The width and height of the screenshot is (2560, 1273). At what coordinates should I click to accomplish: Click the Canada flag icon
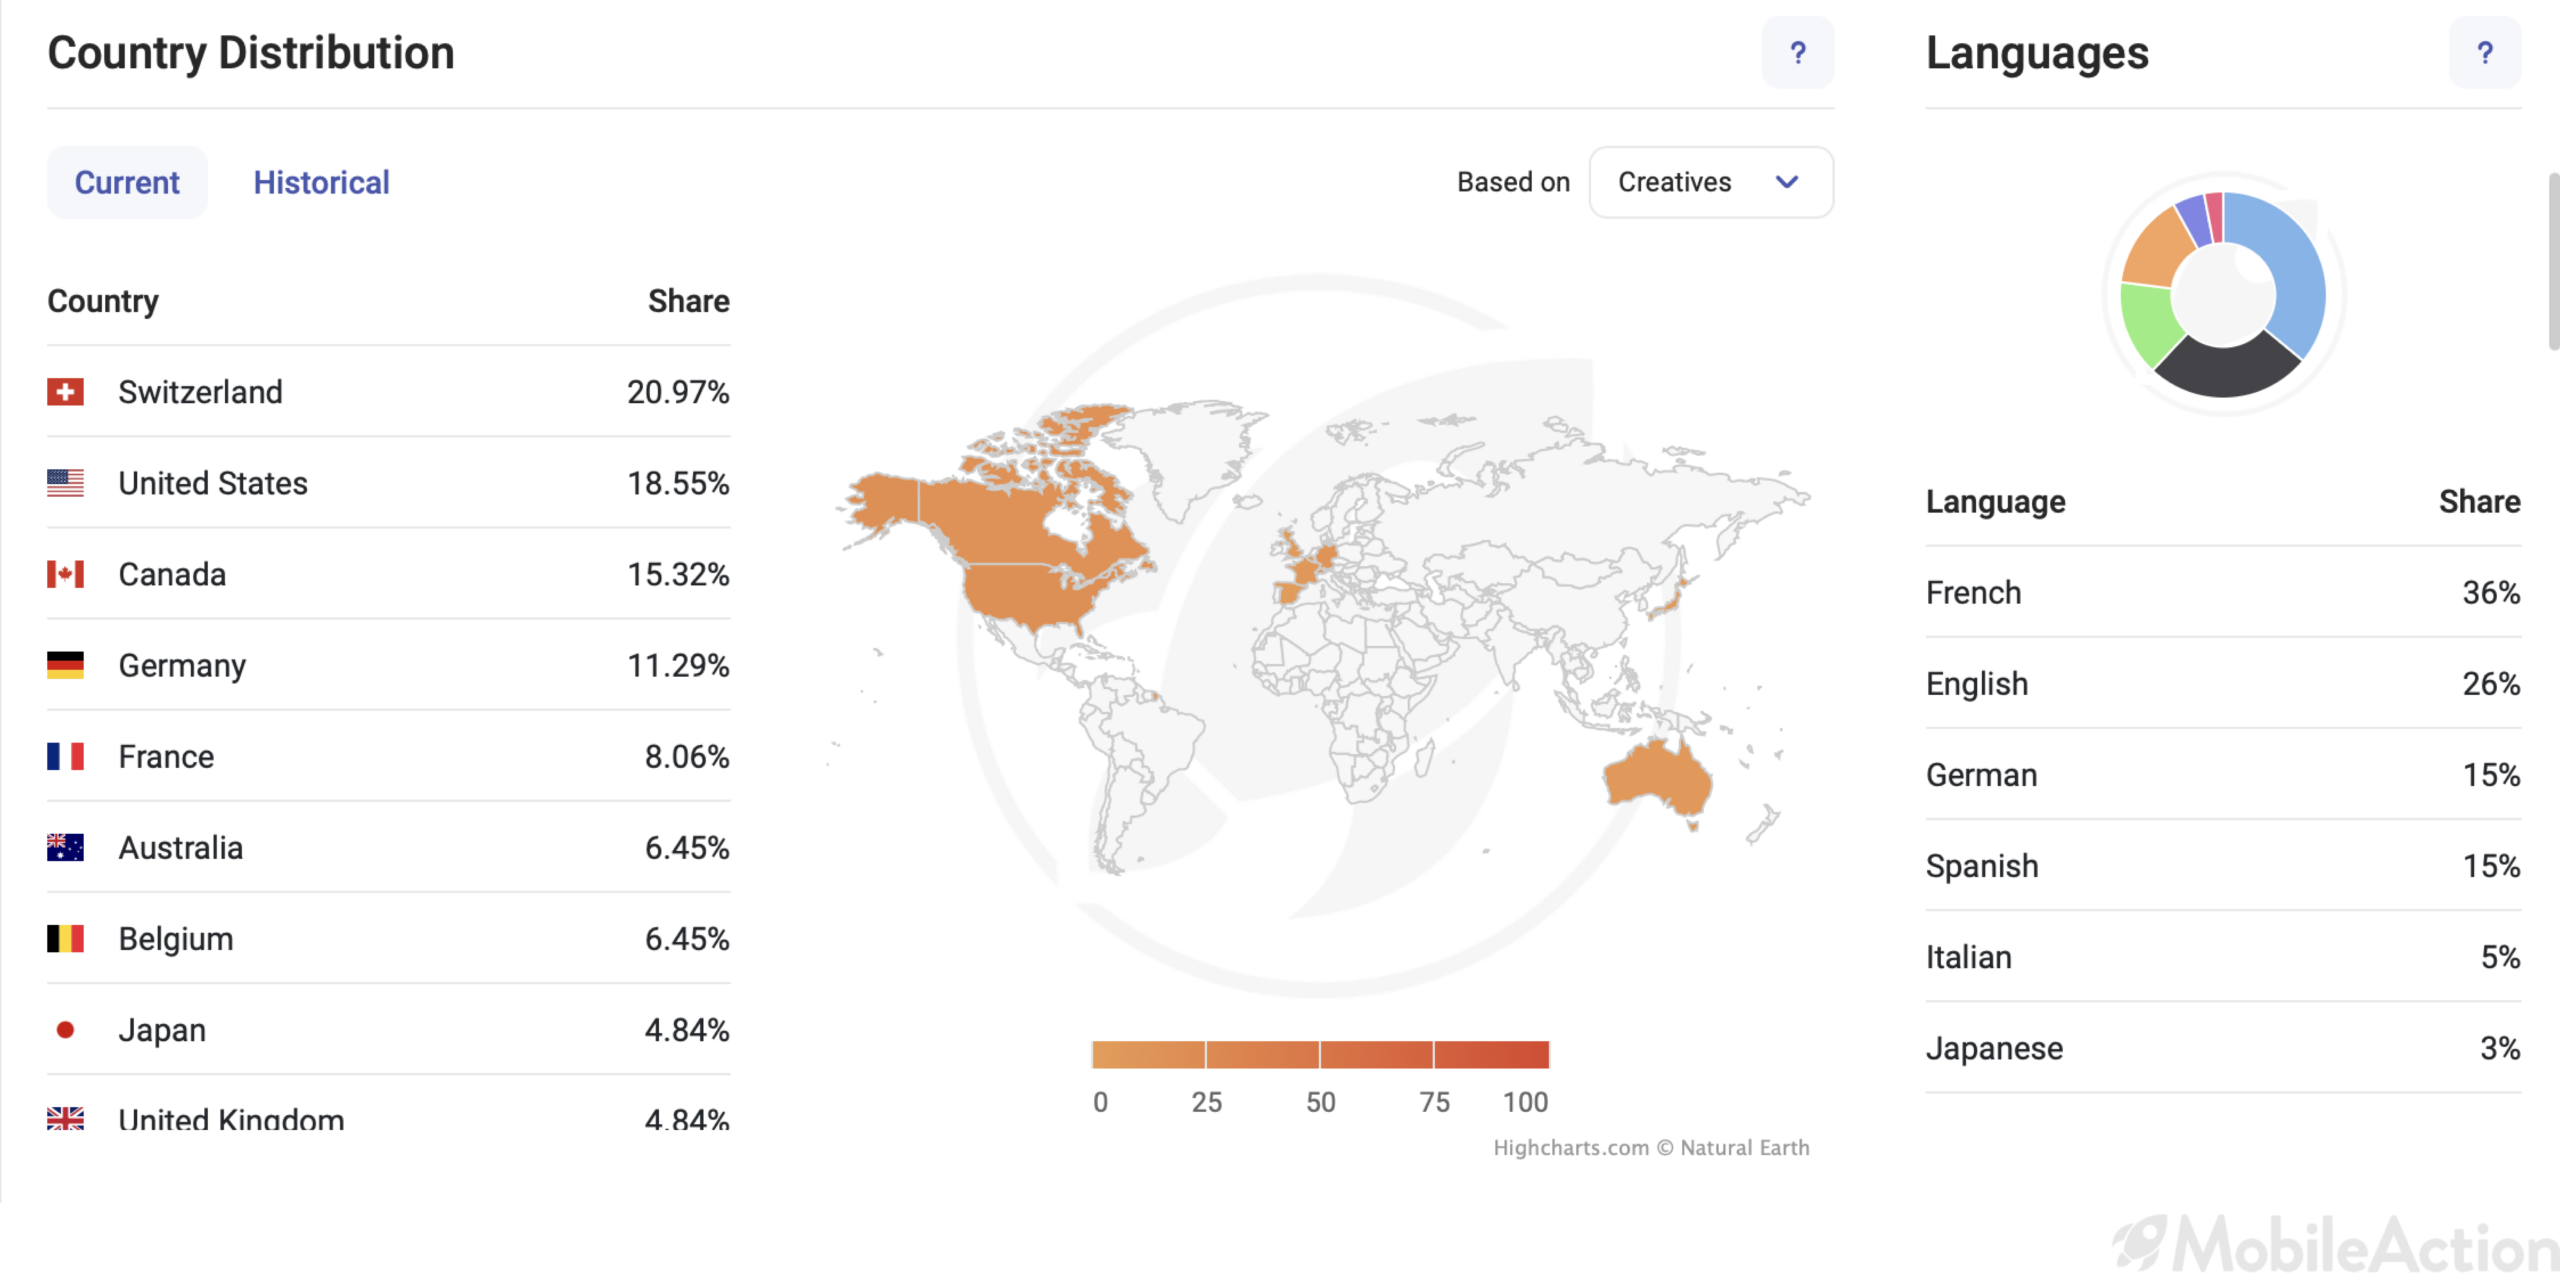(65, 574)
